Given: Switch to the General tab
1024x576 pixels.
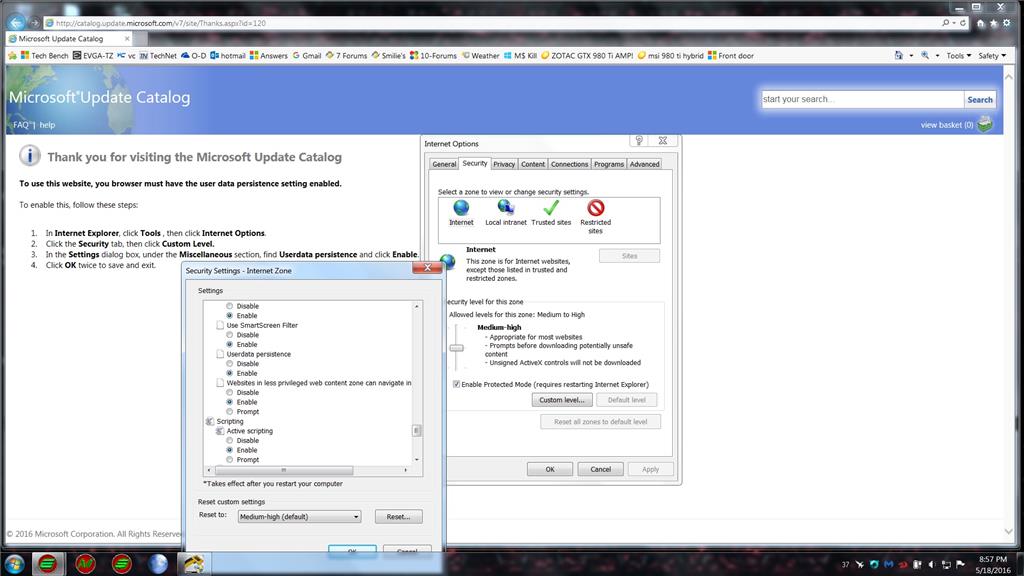Looking at the screenshot, I should pyautogui.click(x=444, y=165).
